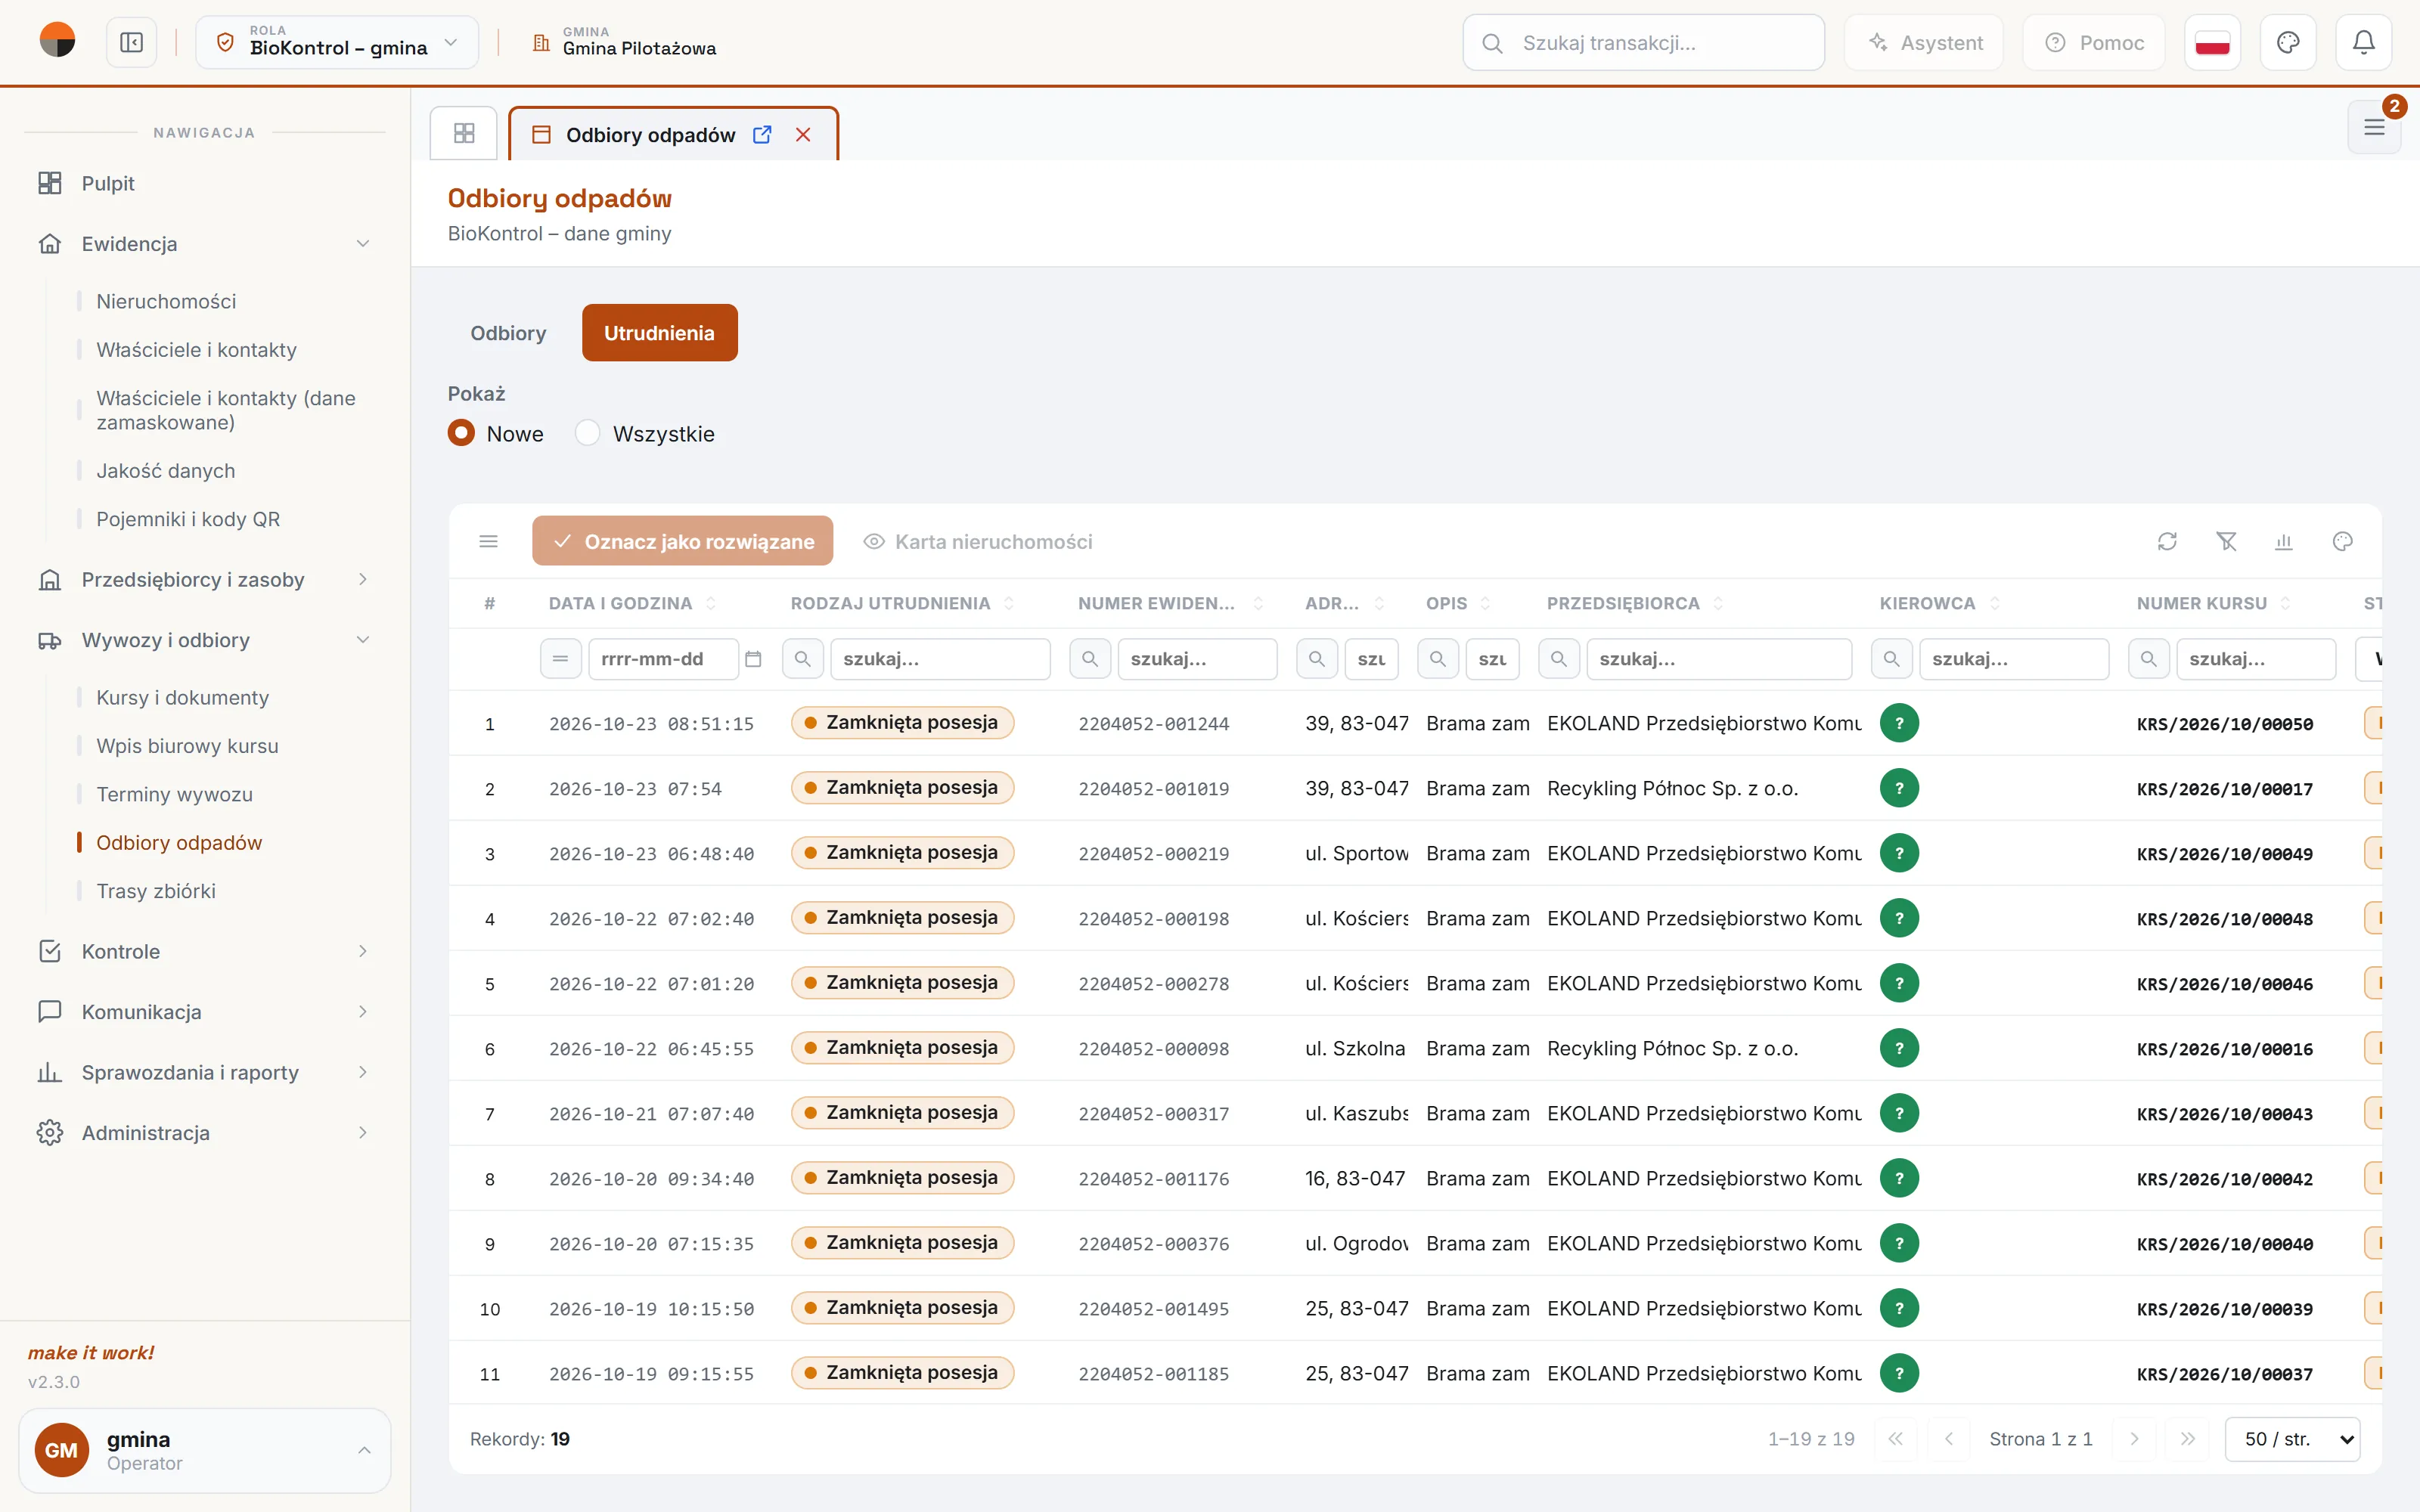Open Karta nieruchomości
Viewport: 2420px width, 1512px height.
click(978, 541)
